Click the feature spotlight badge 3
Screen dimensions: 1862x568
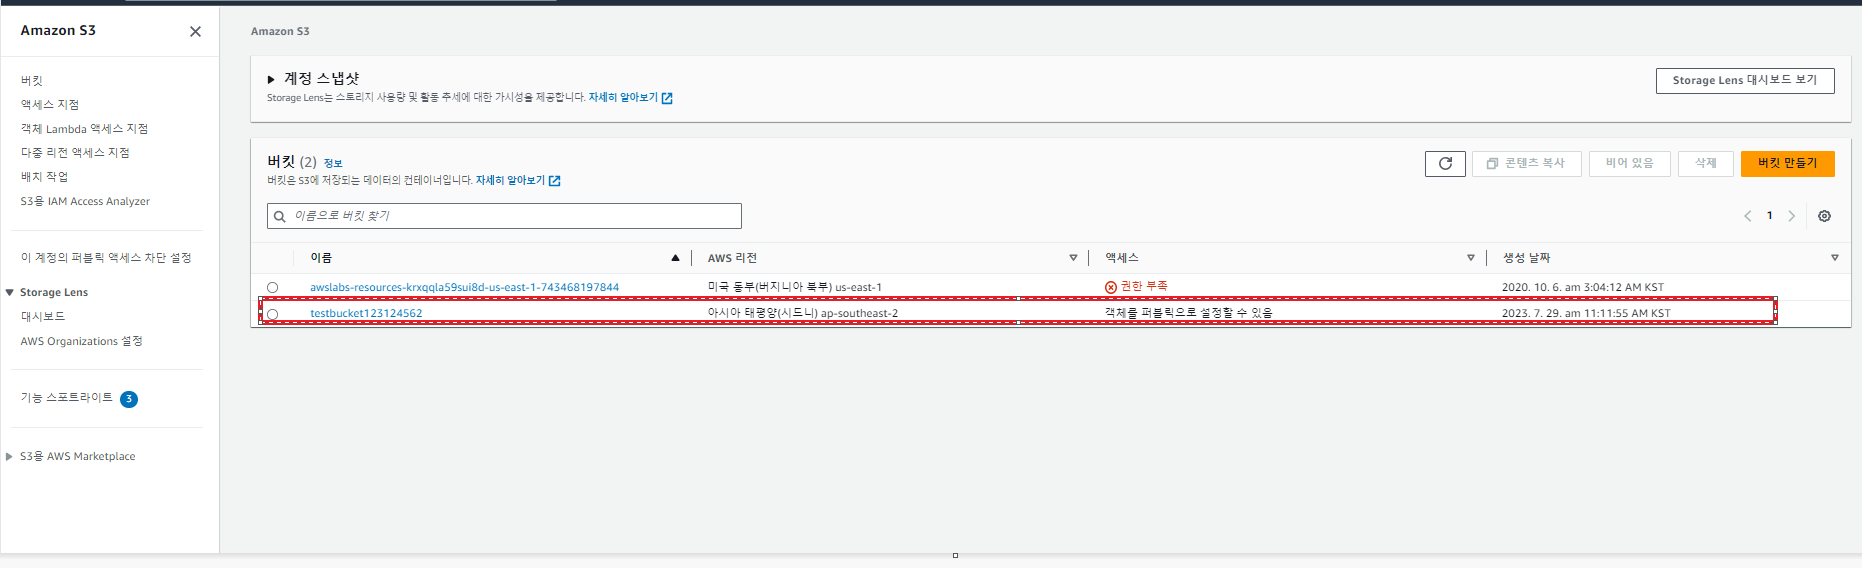tap(129, 399)
